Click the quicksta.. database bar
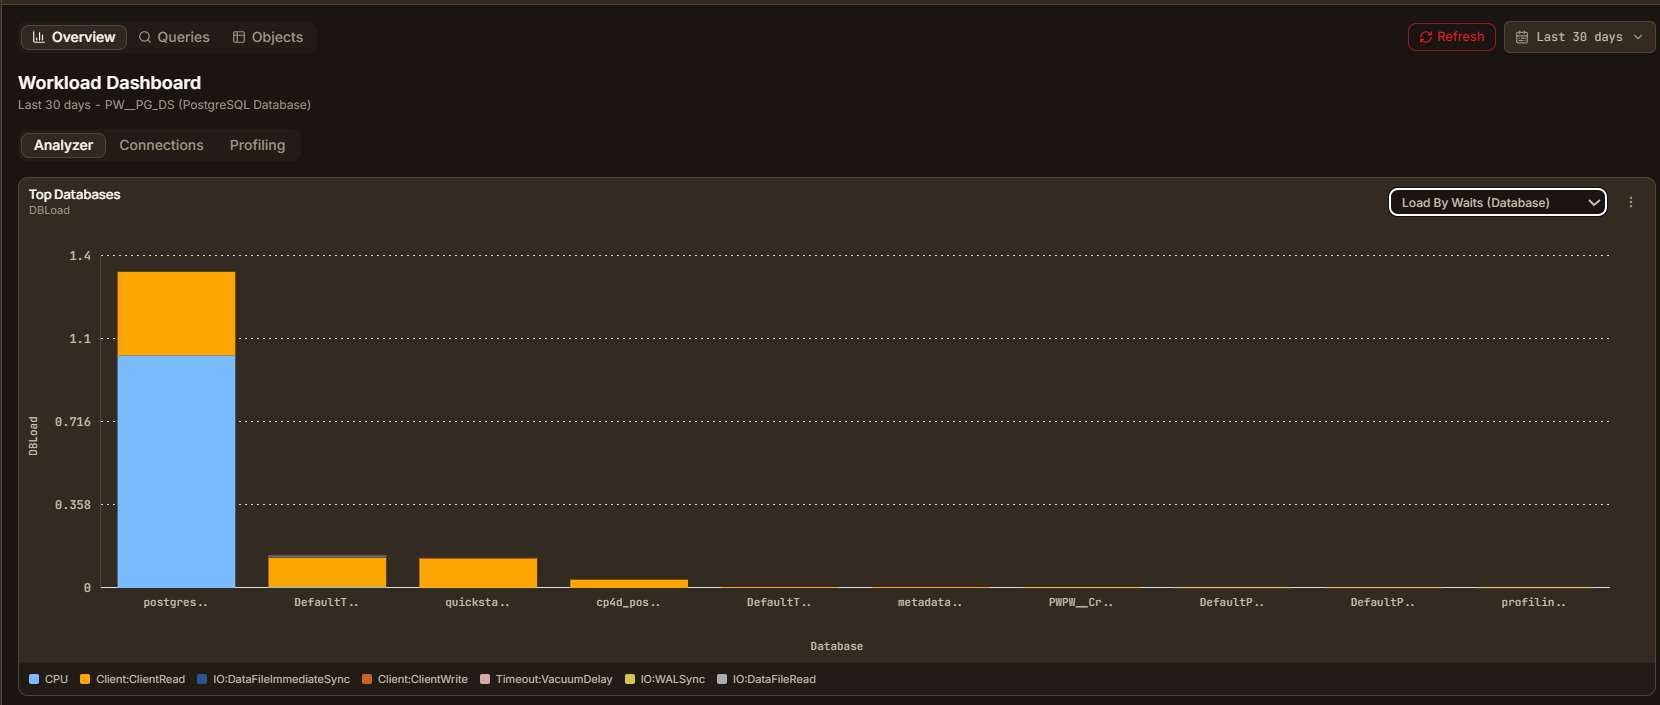This screenshot has height=705, width=1660. click(478, 573)
